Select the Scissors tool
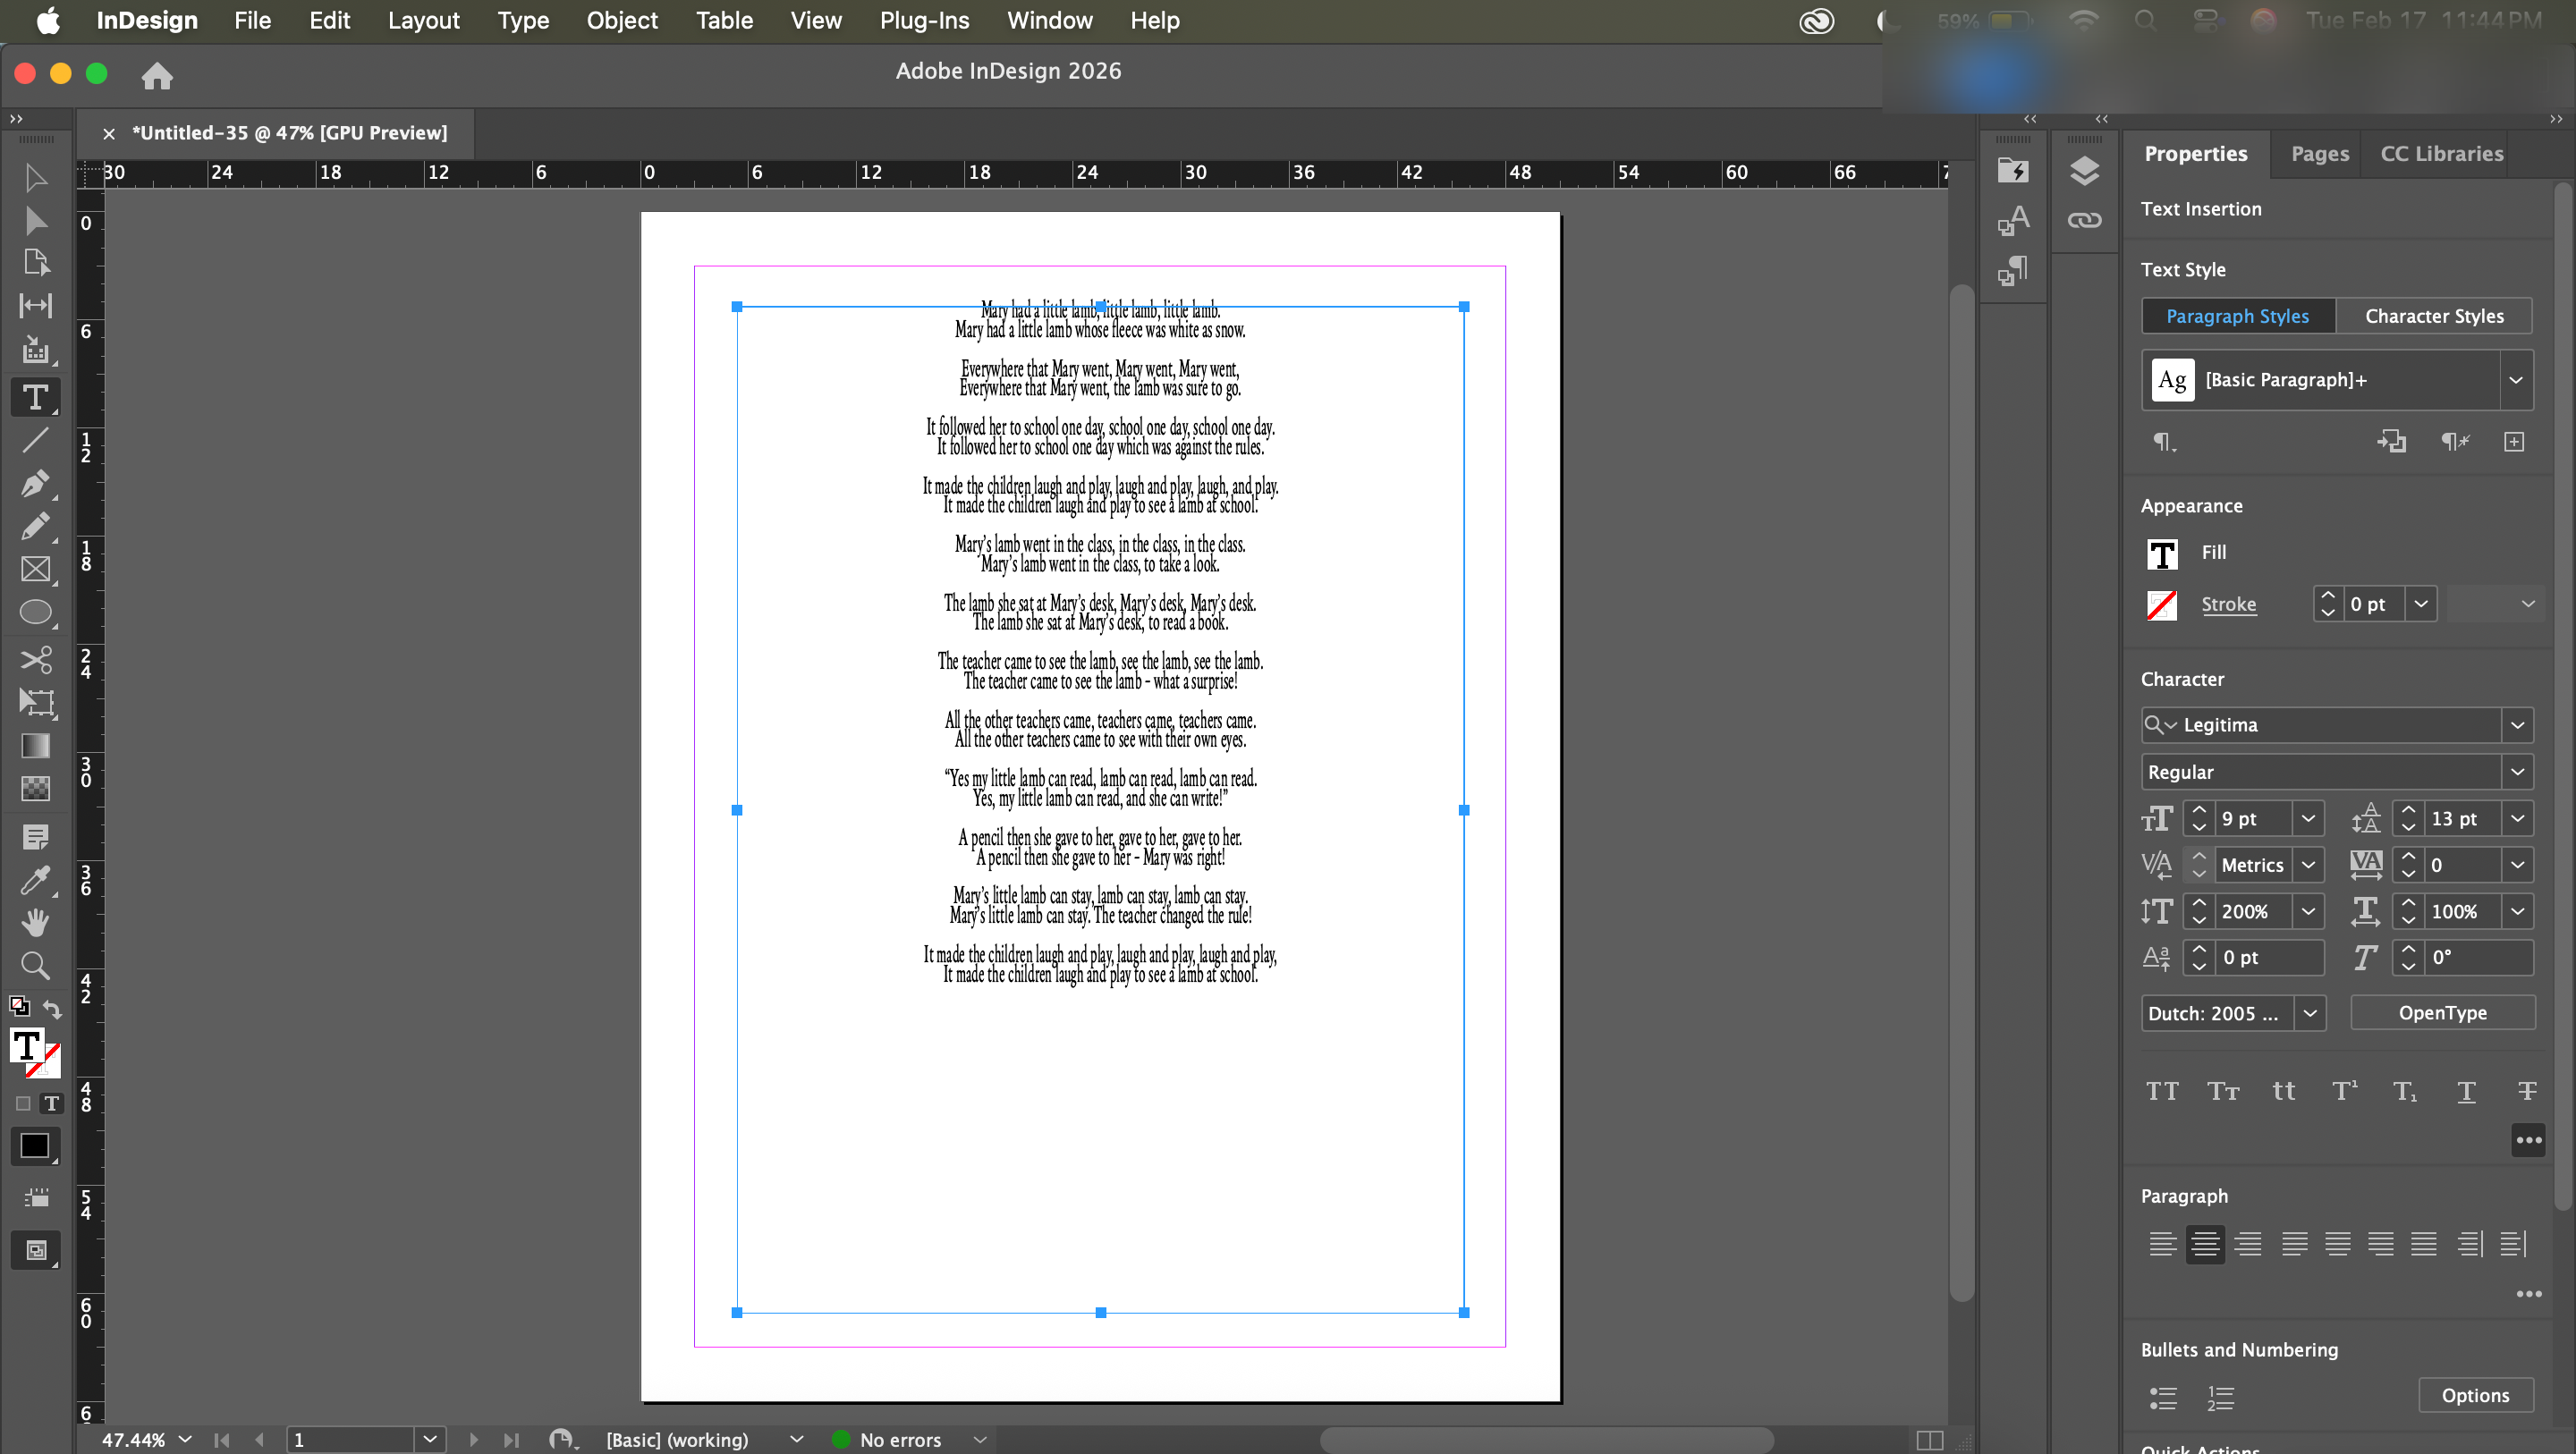This screenshot has width=2576, height=1454. (35, 660)
